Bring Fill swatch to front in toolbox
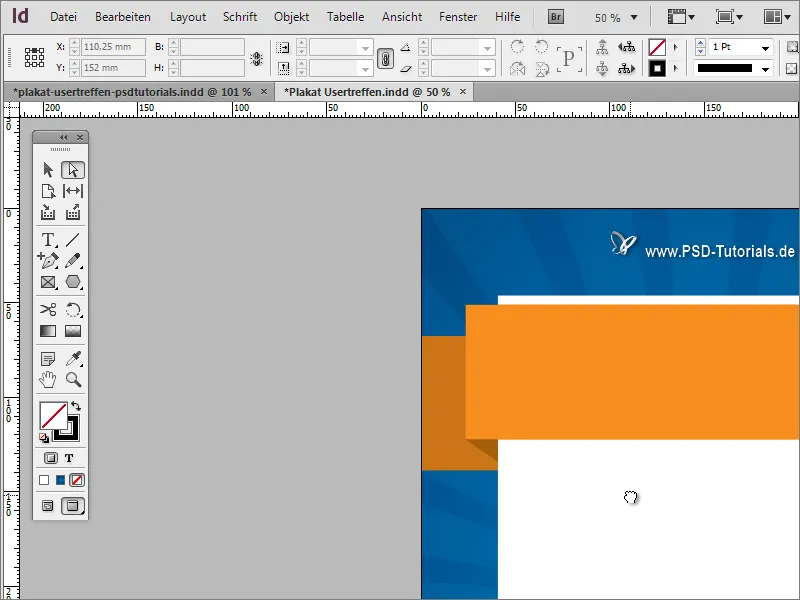Viewport: 800px width, 600px height. (53, 415)
